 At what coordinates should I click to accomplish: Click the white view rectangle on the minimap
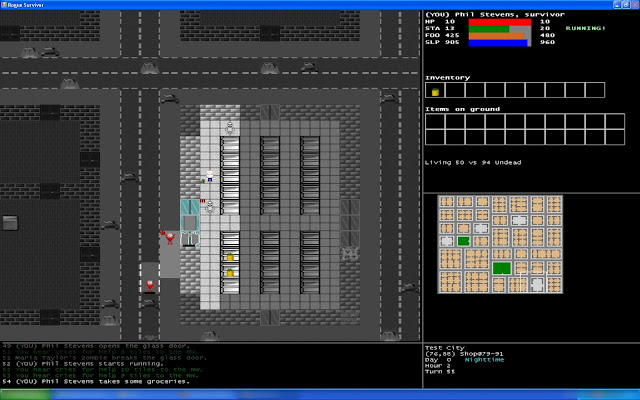[x=533, y=281]
